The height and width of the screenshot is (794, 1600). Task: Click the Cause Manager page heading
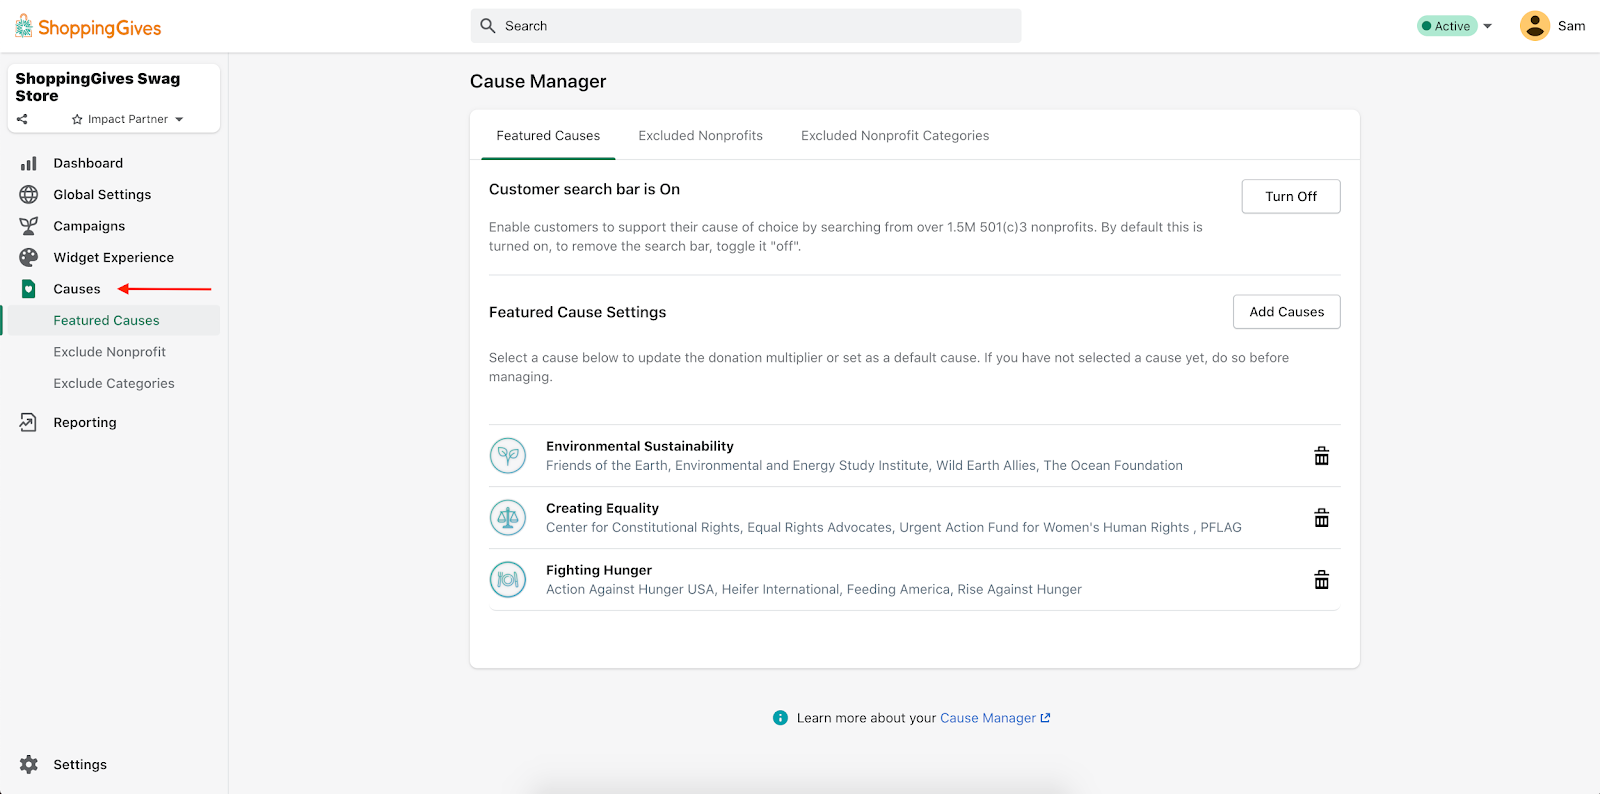pyautogui.click(x=538, y=82)
